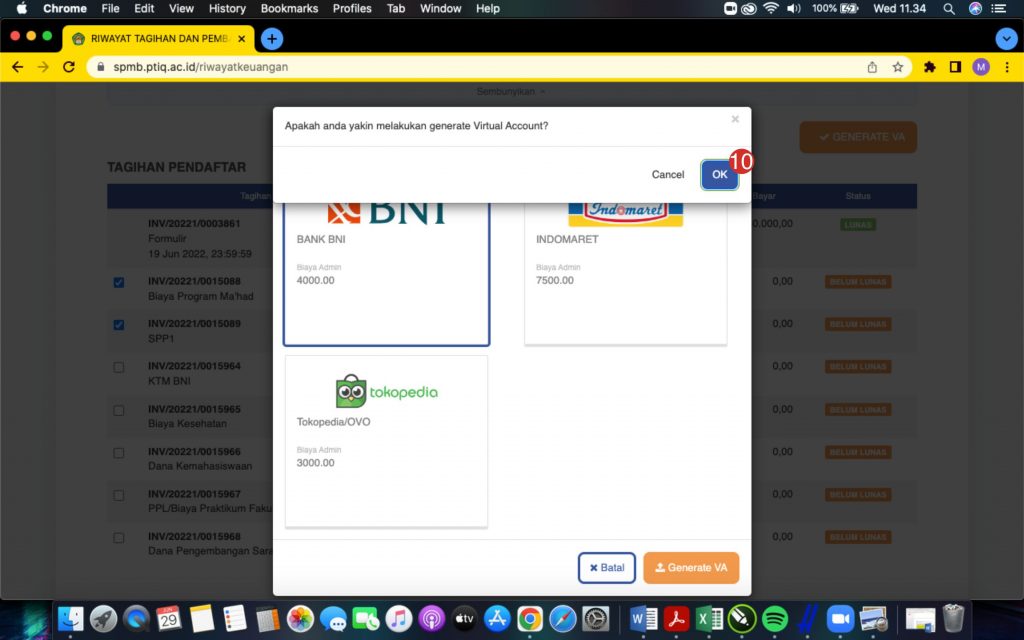The width and height of the screenshot is (1024, 640).
Task: Open a new tab with the plus button
Action: coord(272,39)
